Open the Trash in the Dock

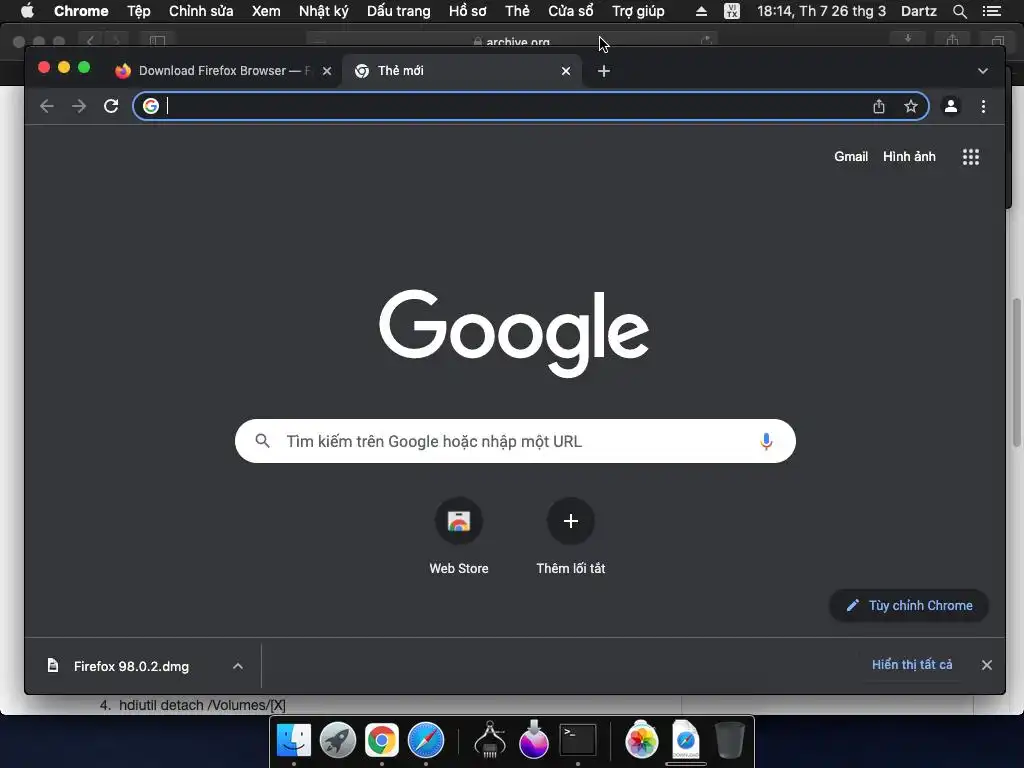729,741
